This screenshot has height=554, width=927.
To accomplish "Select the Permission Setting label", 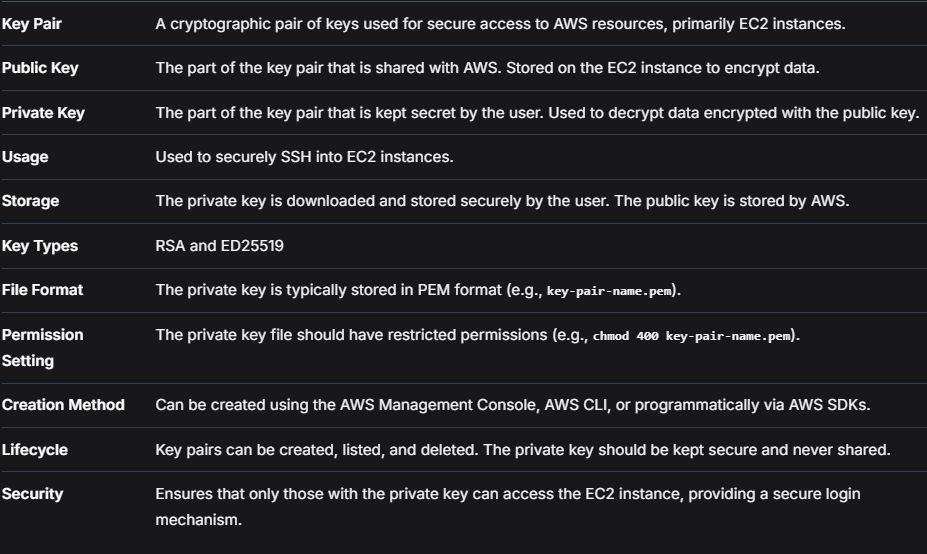I will point(43,348).
